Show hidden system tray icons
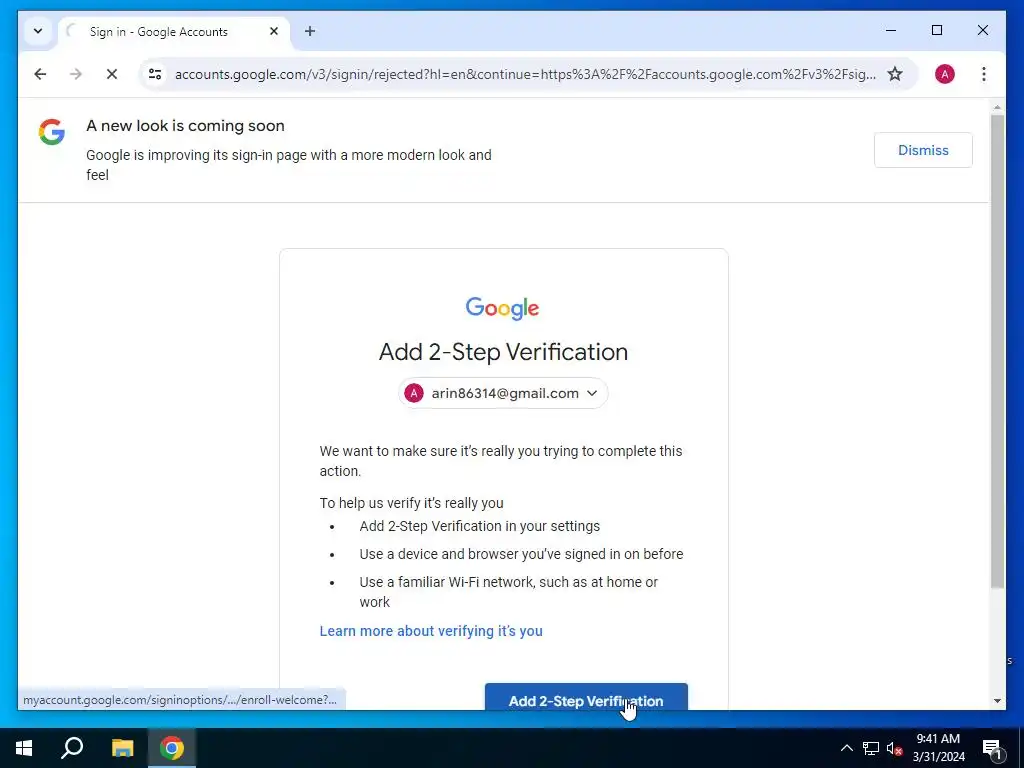Image resolution: width=1024 pixels, height=768 pixels. pos(846,748)
